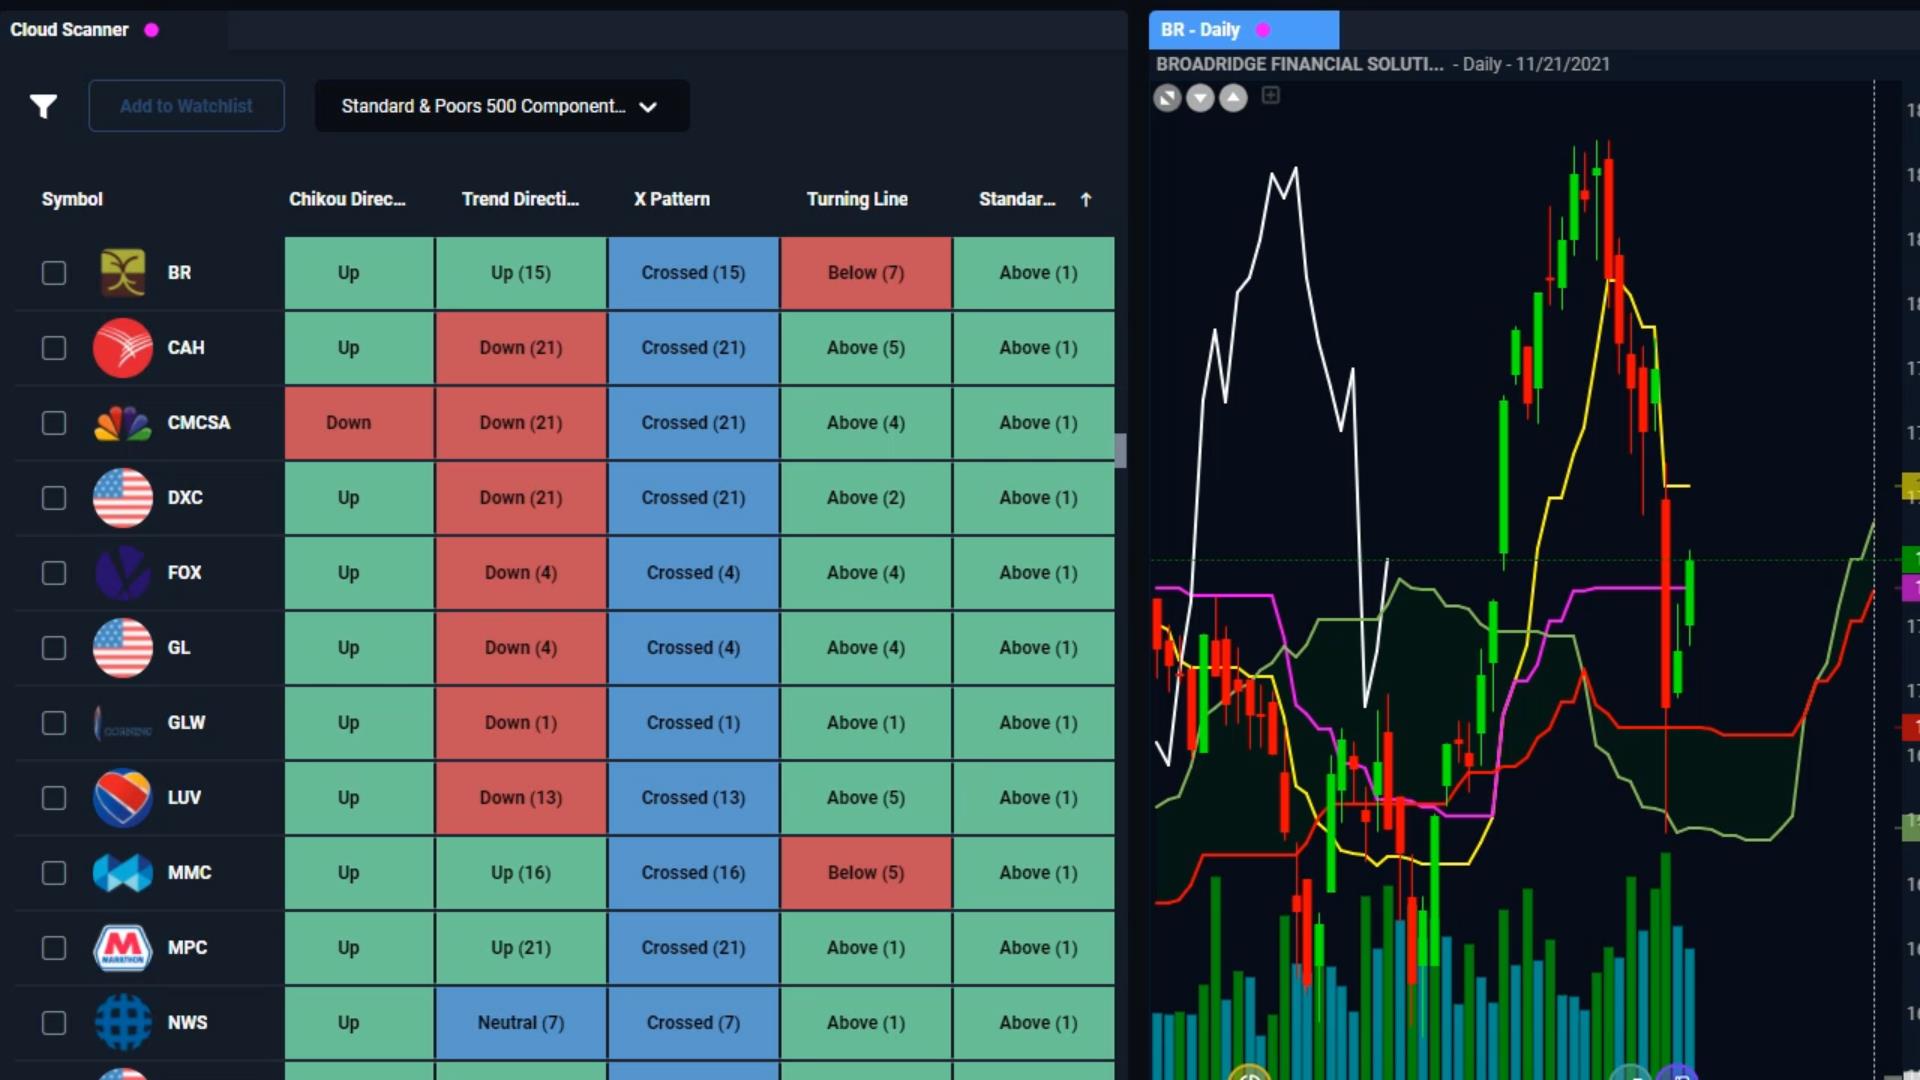Tick the LUV row checkbox
This screenshot has height=1080, width=1920.
[x=54, y=798]
